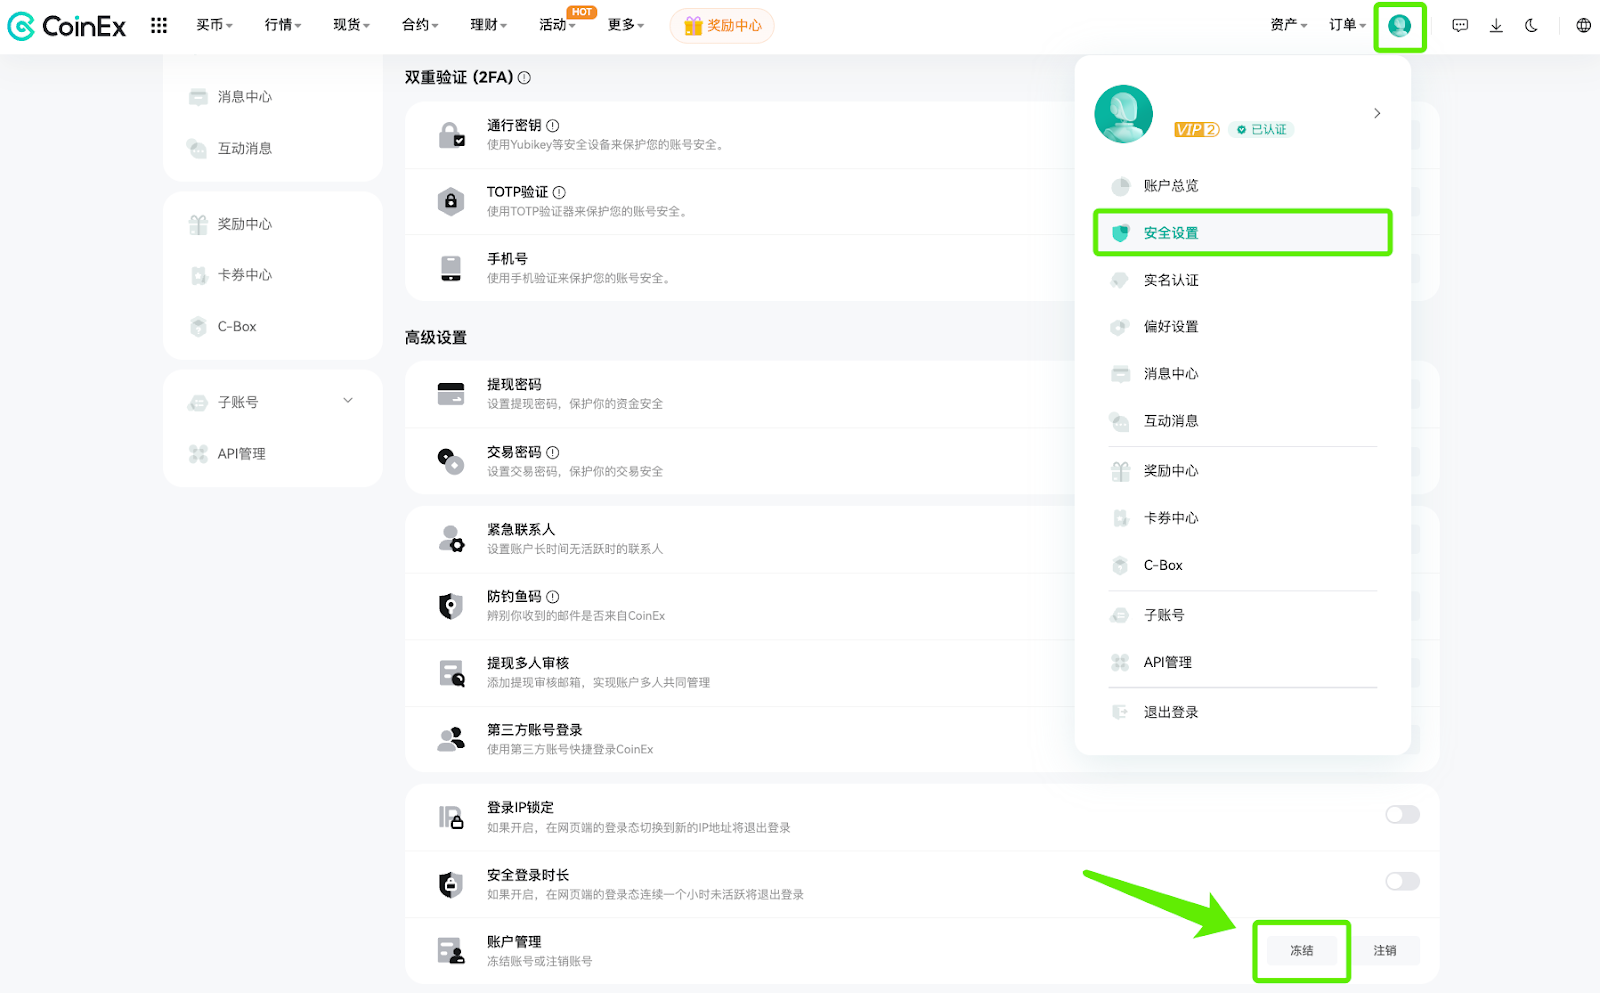This screenshot has height=993, width=1600.
Task: Click the app download icon in top bar
Action: 1496,25
